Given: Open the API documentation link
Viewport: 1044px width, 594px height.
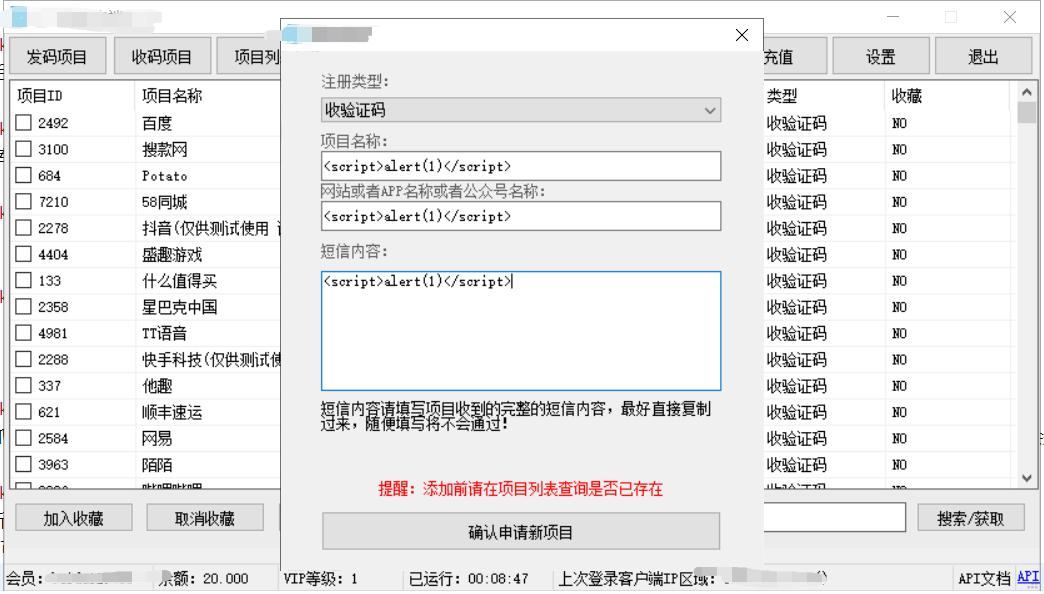Looking at the screenshot, I should point(1026,575).
